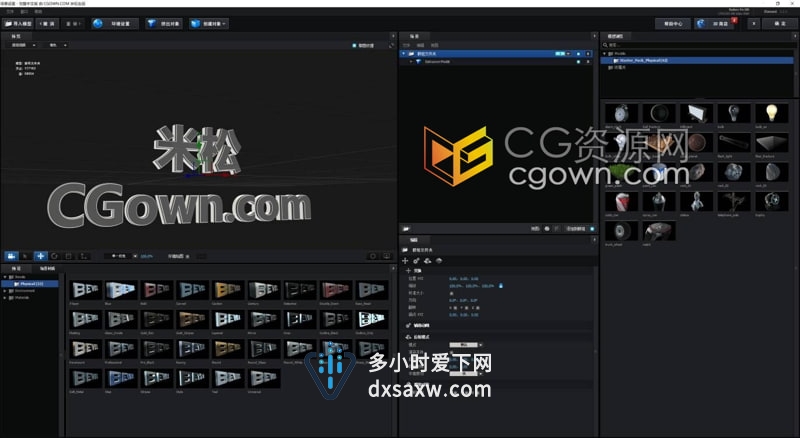Select the gold-colored Golden bevel preset thumbnail
The width and height of the screenshot is (800, 438).
pos(228,290)
